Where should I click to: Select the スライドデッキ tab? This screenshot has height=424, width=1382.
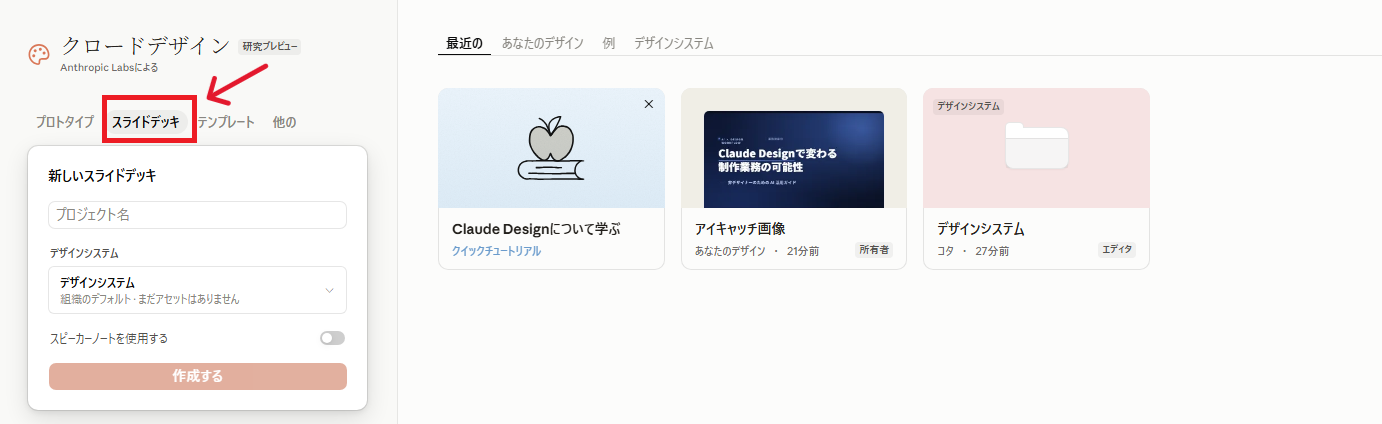(146, 122)
